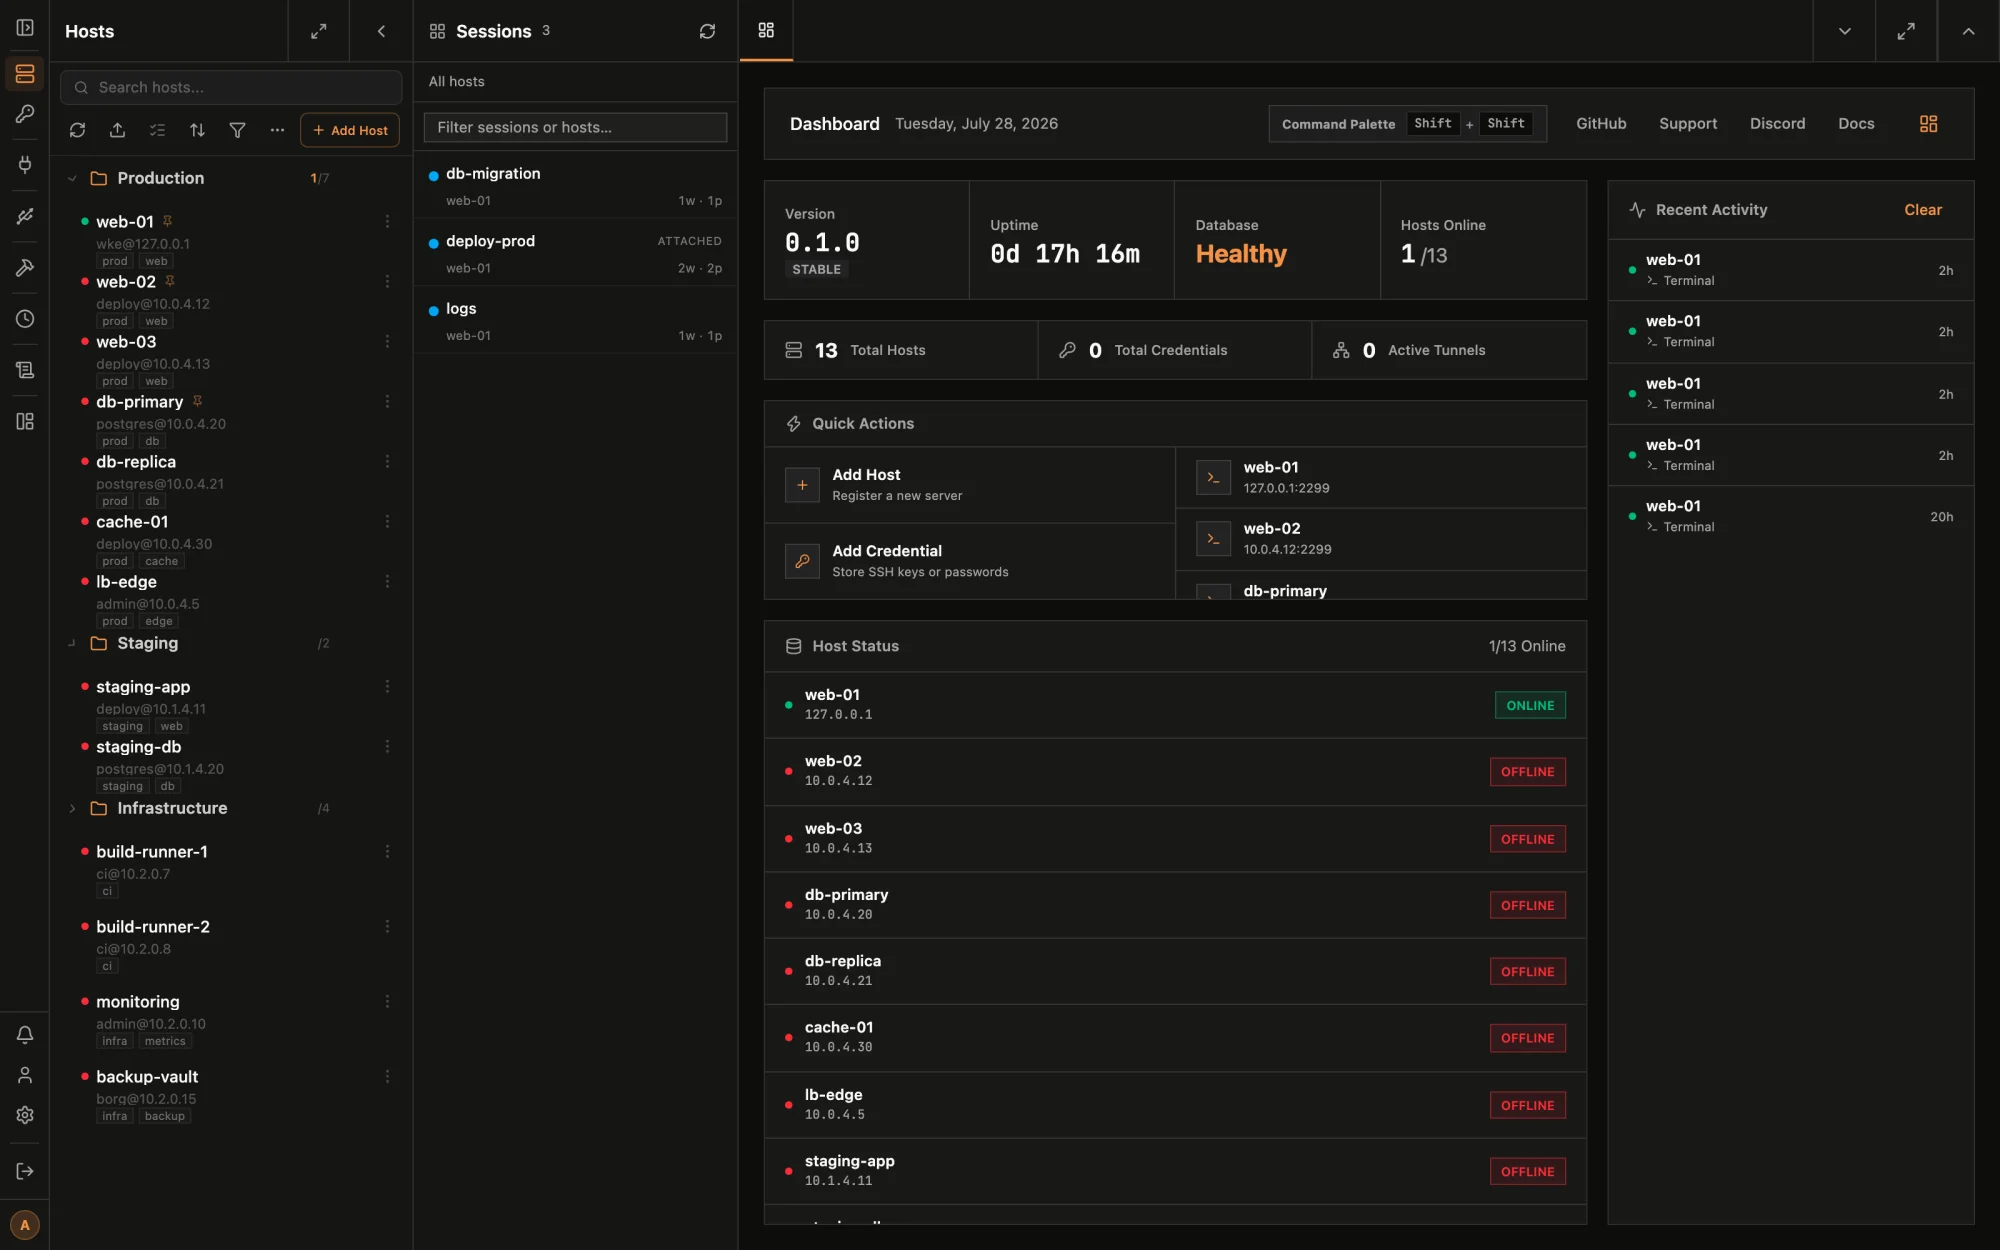Open the Support link

(x=1688, y=124)
